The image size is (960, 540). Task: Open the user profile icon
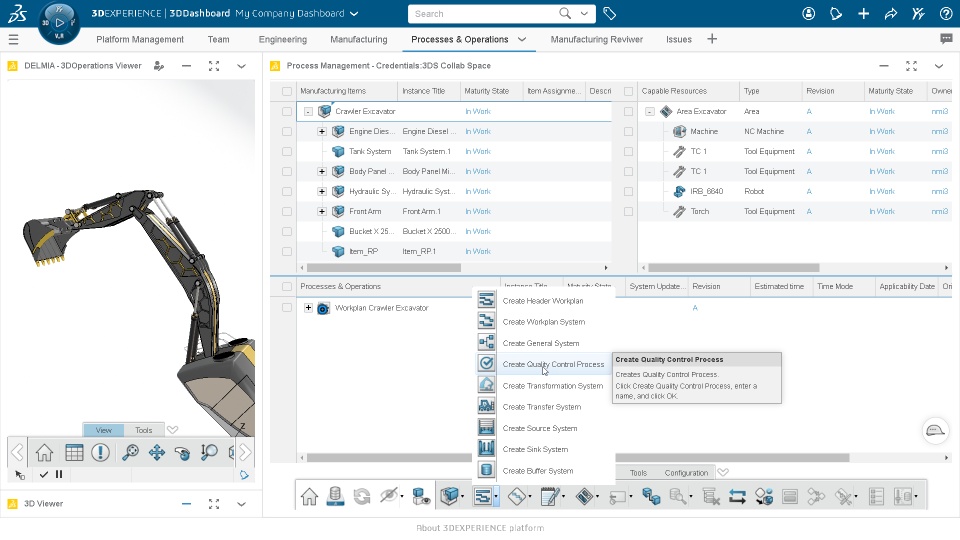pyautogui.click(x=809, y=13)
